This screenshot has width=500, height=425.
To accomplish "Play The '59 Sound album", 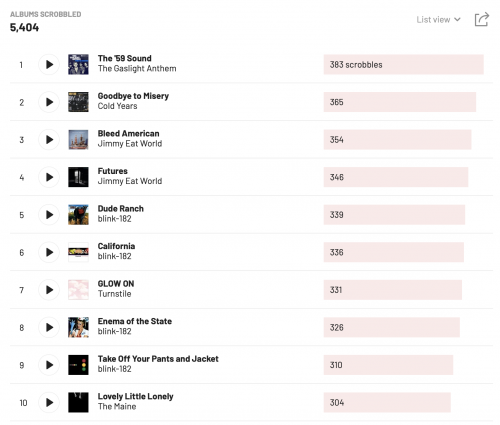I will 49,64.
